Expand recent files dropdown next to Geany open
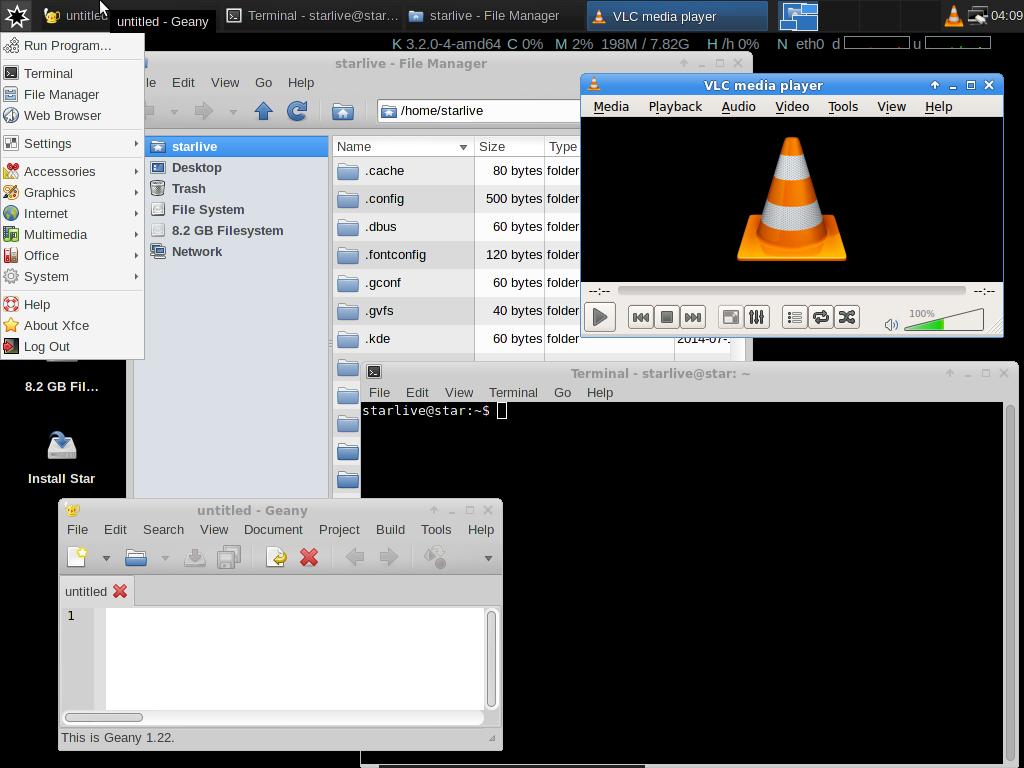The width and height of the screenshot is (1024, 768). tap(165, 558)
